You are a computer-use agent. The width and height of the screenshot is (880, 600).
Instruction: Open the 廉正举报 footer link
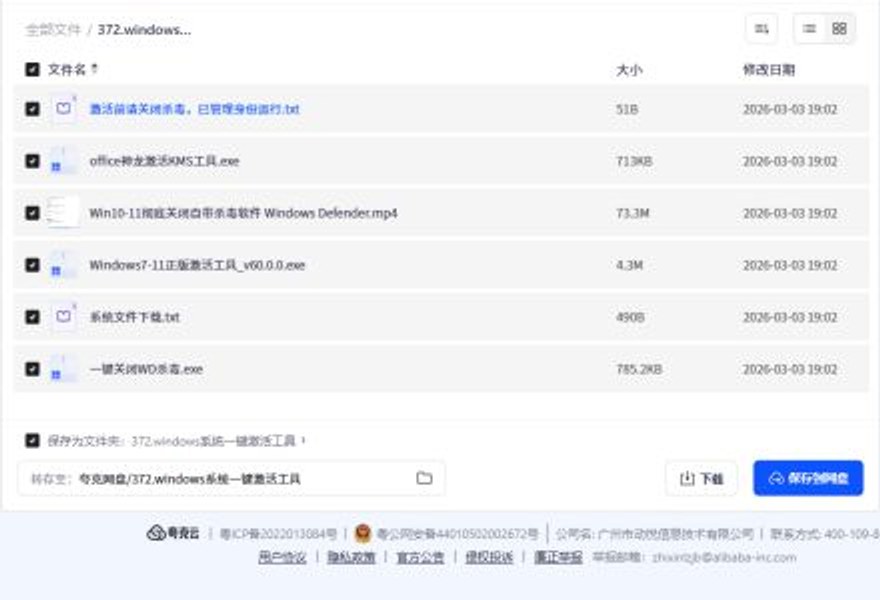(558, 557)
